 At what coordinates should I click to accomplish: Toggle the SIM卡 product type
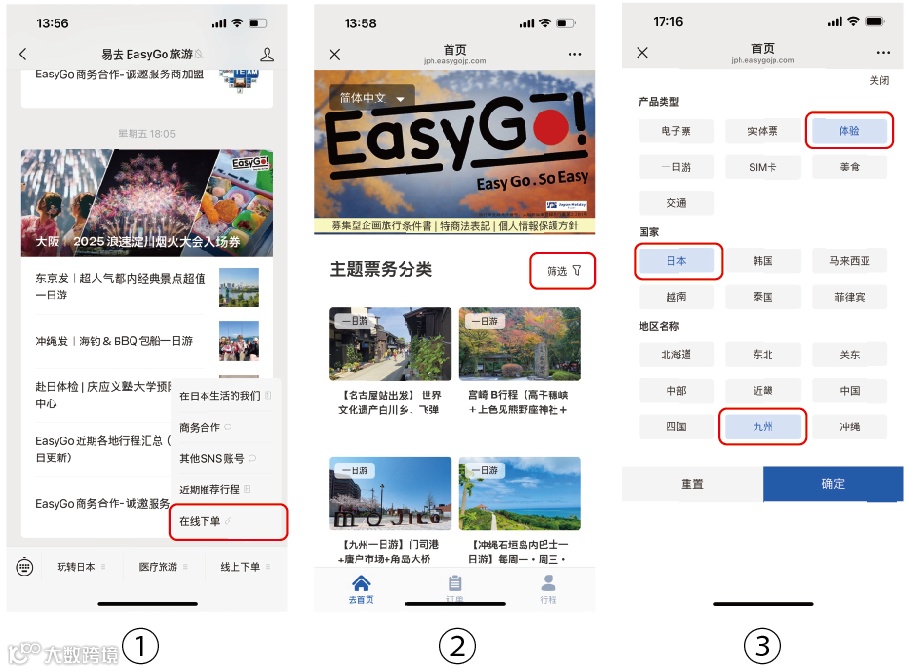click(x=762, y=167)
